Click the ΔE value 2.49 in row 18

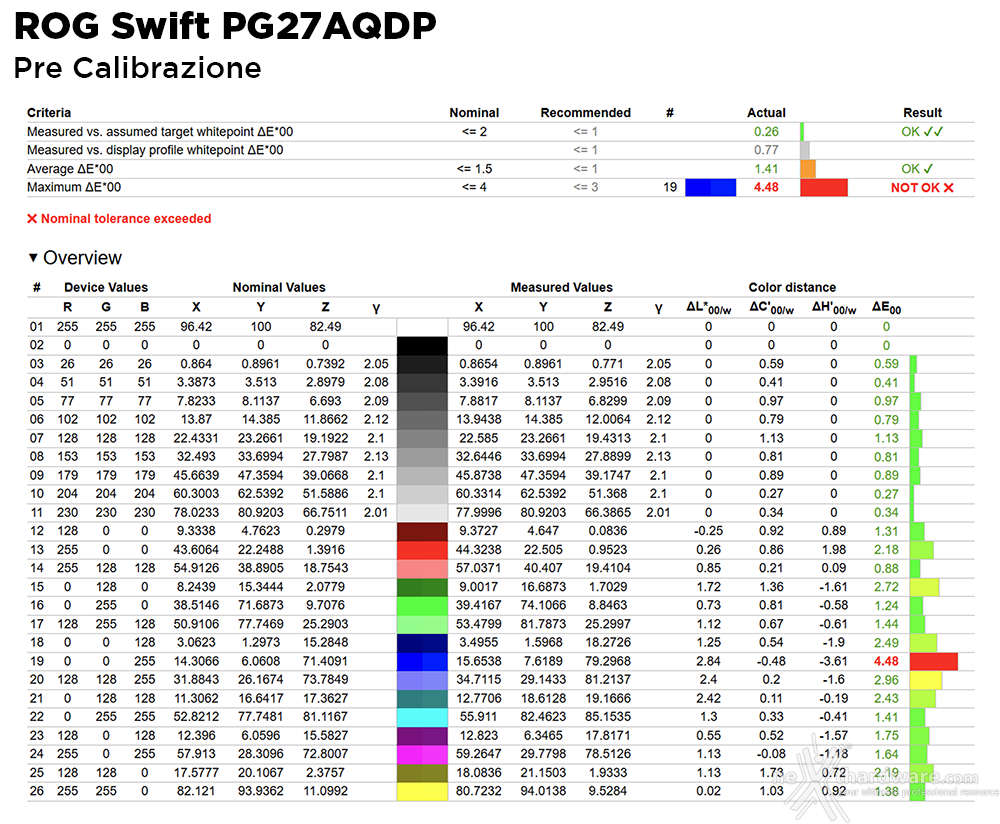(886, 643)
